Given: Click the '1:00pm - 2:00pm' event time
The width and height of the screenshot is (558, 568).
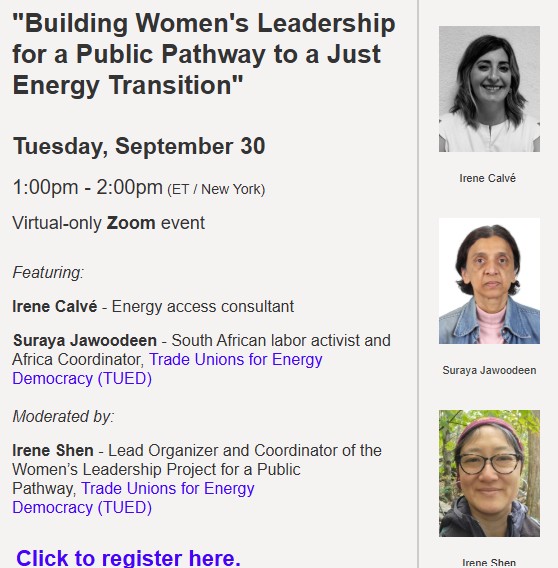Looking at the screenshot, I should 88,188.
